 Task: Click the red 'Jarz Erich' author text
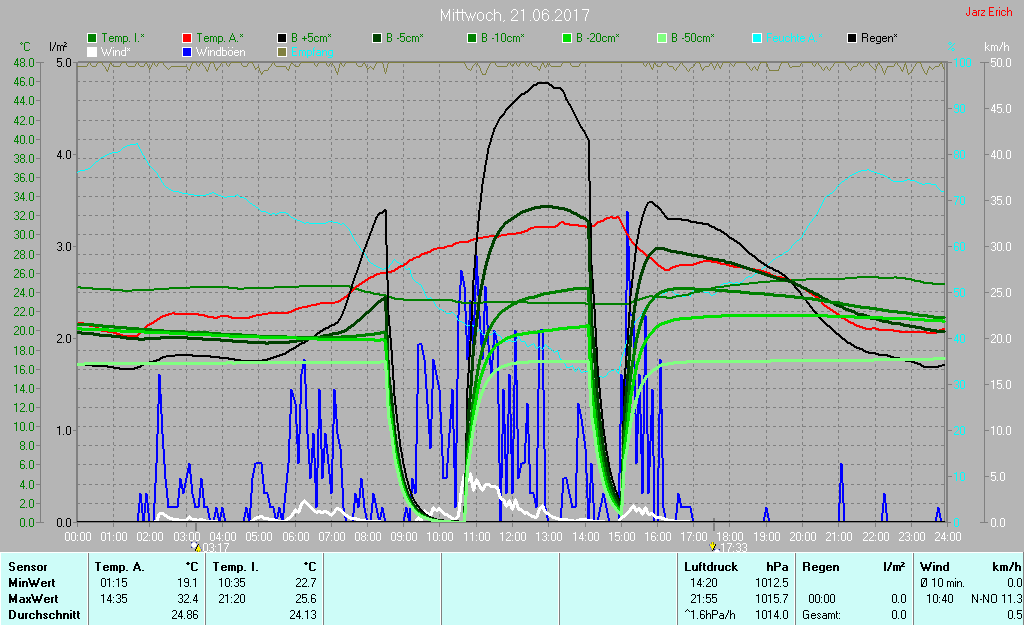pyautogui.click(x=989, y=12)
